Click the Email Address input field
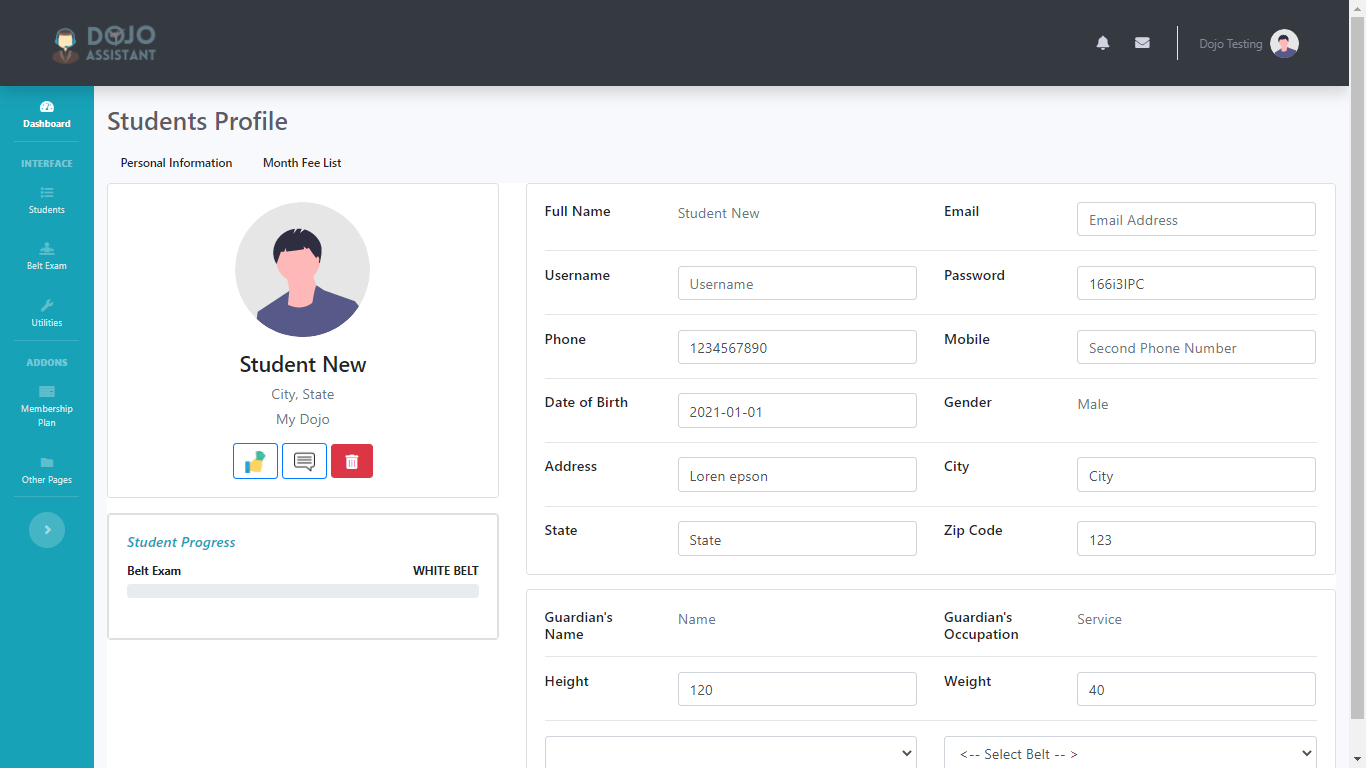The width and height of the screenshot is (1366, 768). 1195,220
